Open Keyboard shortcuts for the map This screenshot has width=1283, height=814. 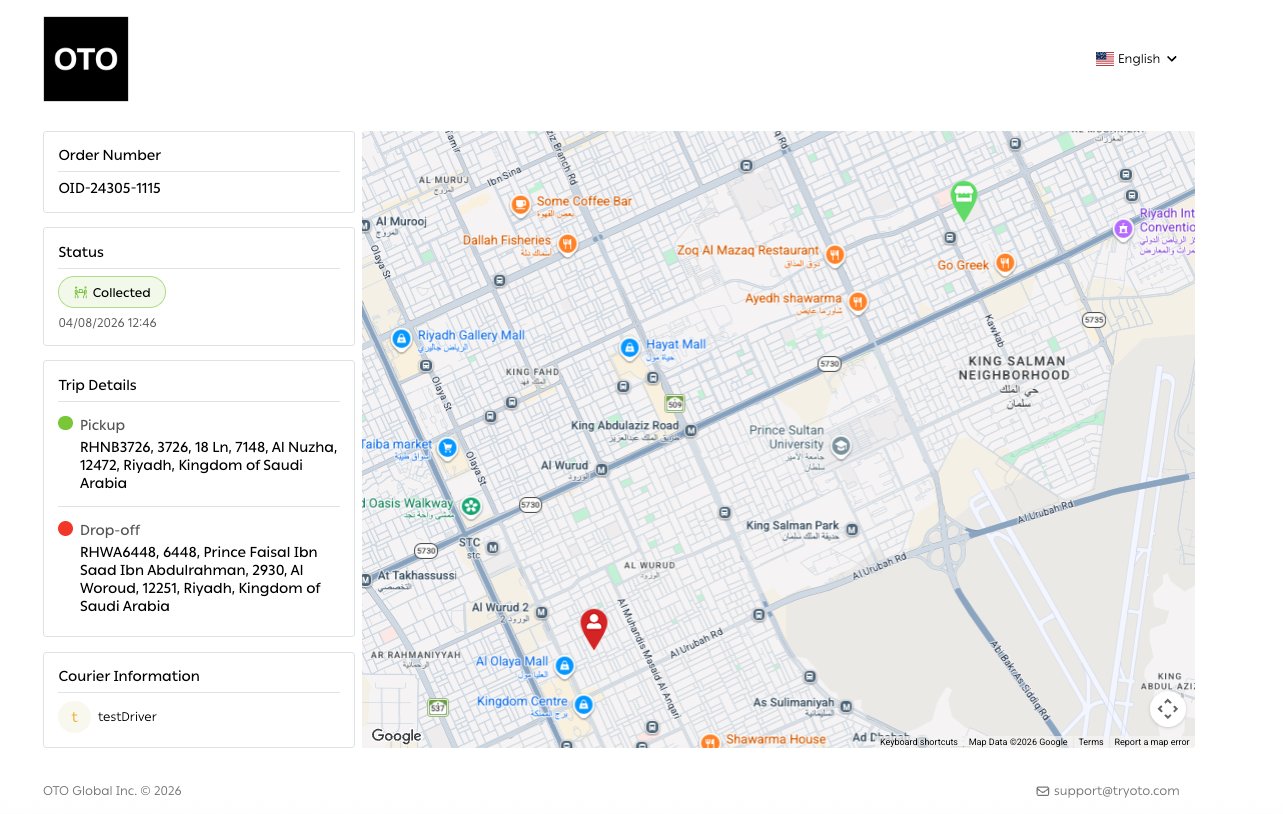[919, 742]
